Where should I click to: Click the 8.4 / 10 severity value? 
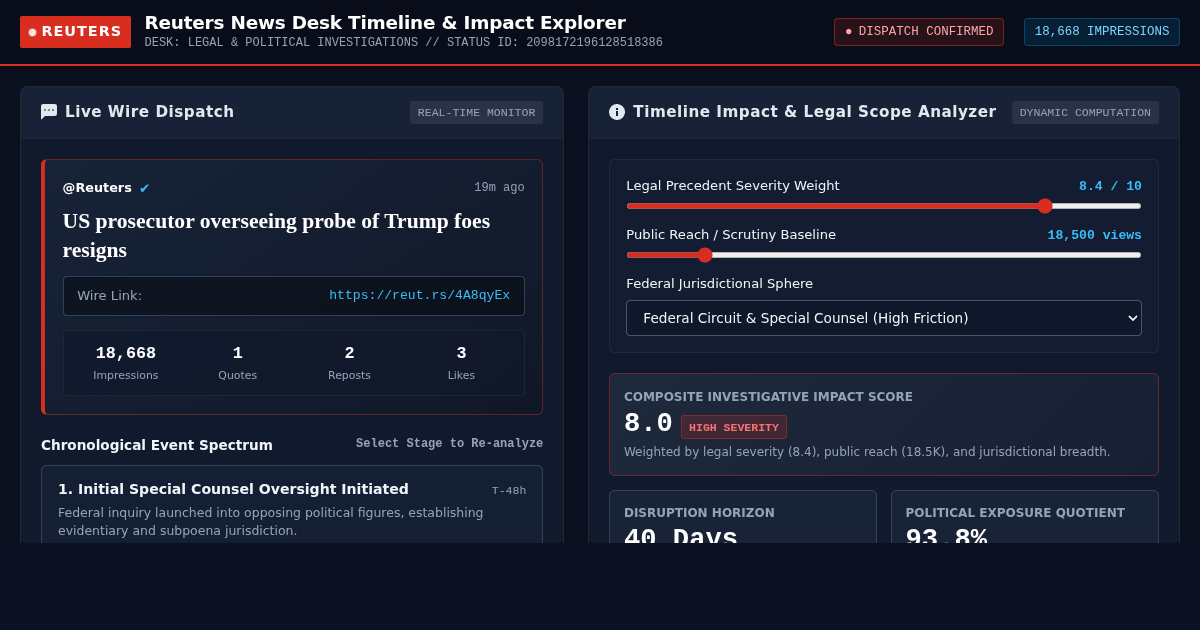tap(1110, 186)
